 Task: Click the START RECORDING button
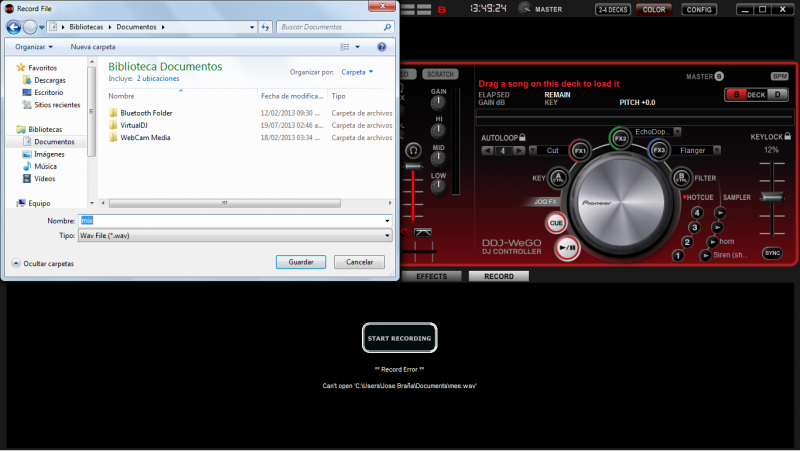[x=399, y=338]
